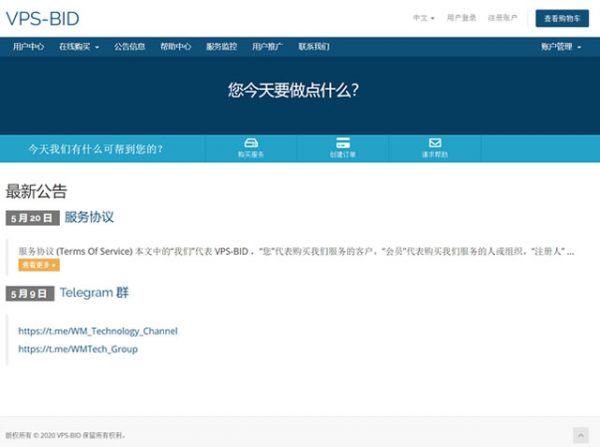Click the 5月20日 date label
This screenshot has width=600, height=447.
[x=33, y=218]
